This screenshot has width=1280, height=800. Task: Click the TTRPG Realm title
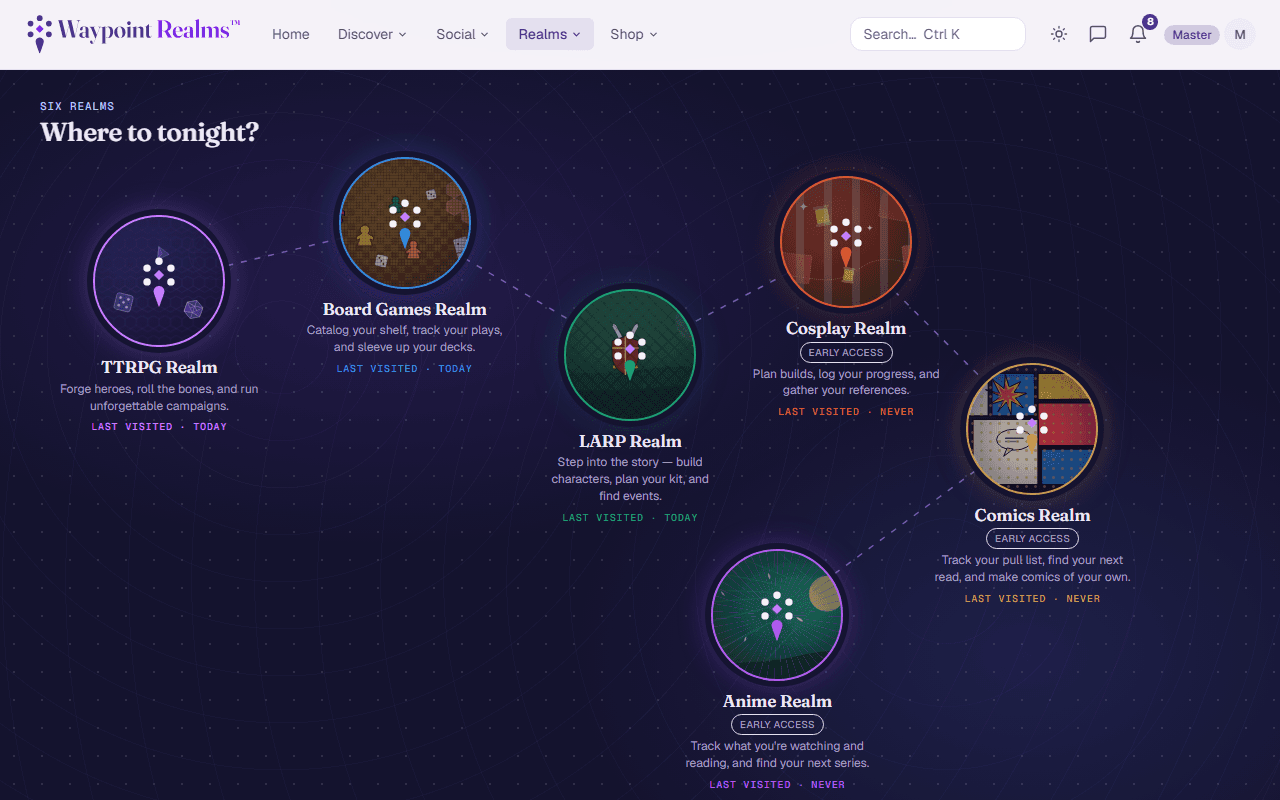tap(159, 367)
